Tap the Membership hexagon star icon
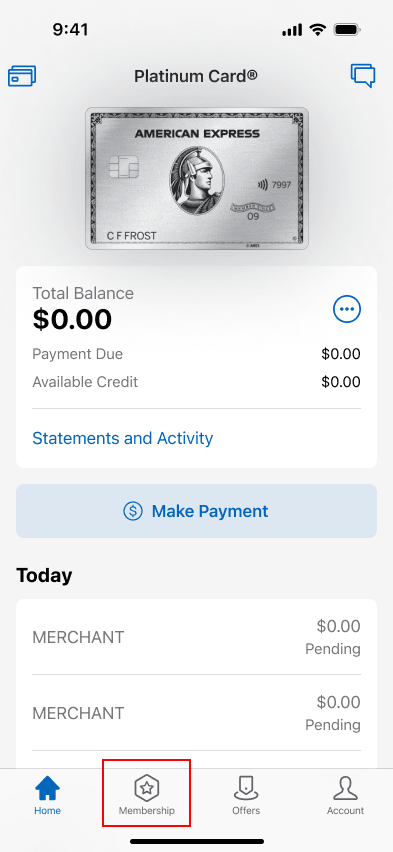This screenshot has height=852, width=393. [147, 788]
